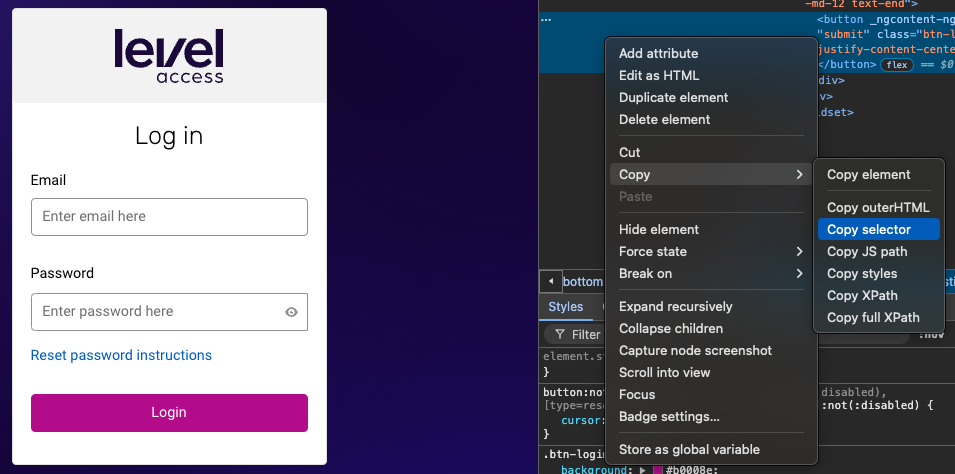Viewport: 955px width, 474px height.
Task: Click the breadcrumb scroll-left arrow
Action: click(x=551, y=281)
